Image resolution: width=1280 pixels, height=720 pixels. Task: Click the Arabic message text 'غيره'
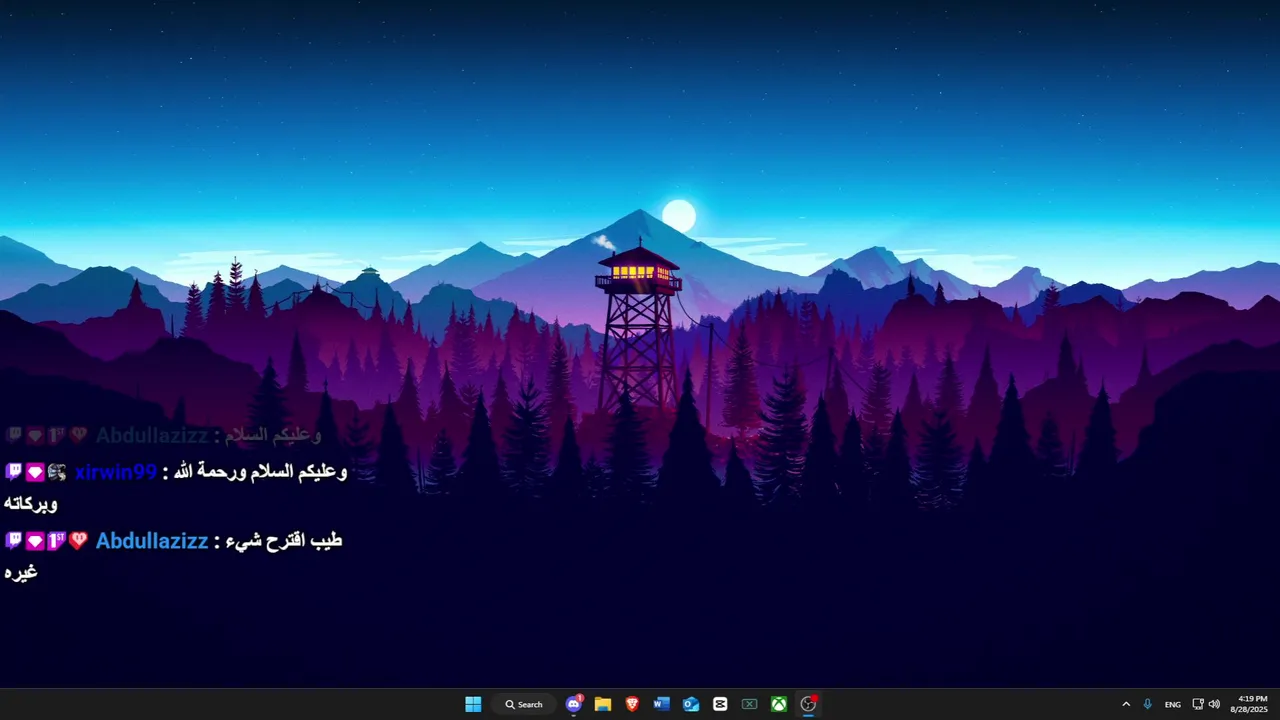[x=21, y=573]
